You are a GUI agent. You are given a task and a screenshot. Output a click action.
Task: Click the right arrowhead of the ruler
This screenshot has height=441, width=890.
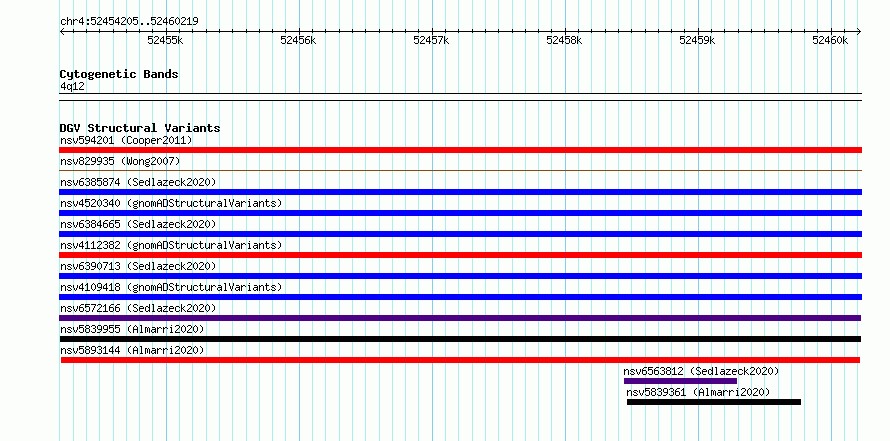pos(858,32)
